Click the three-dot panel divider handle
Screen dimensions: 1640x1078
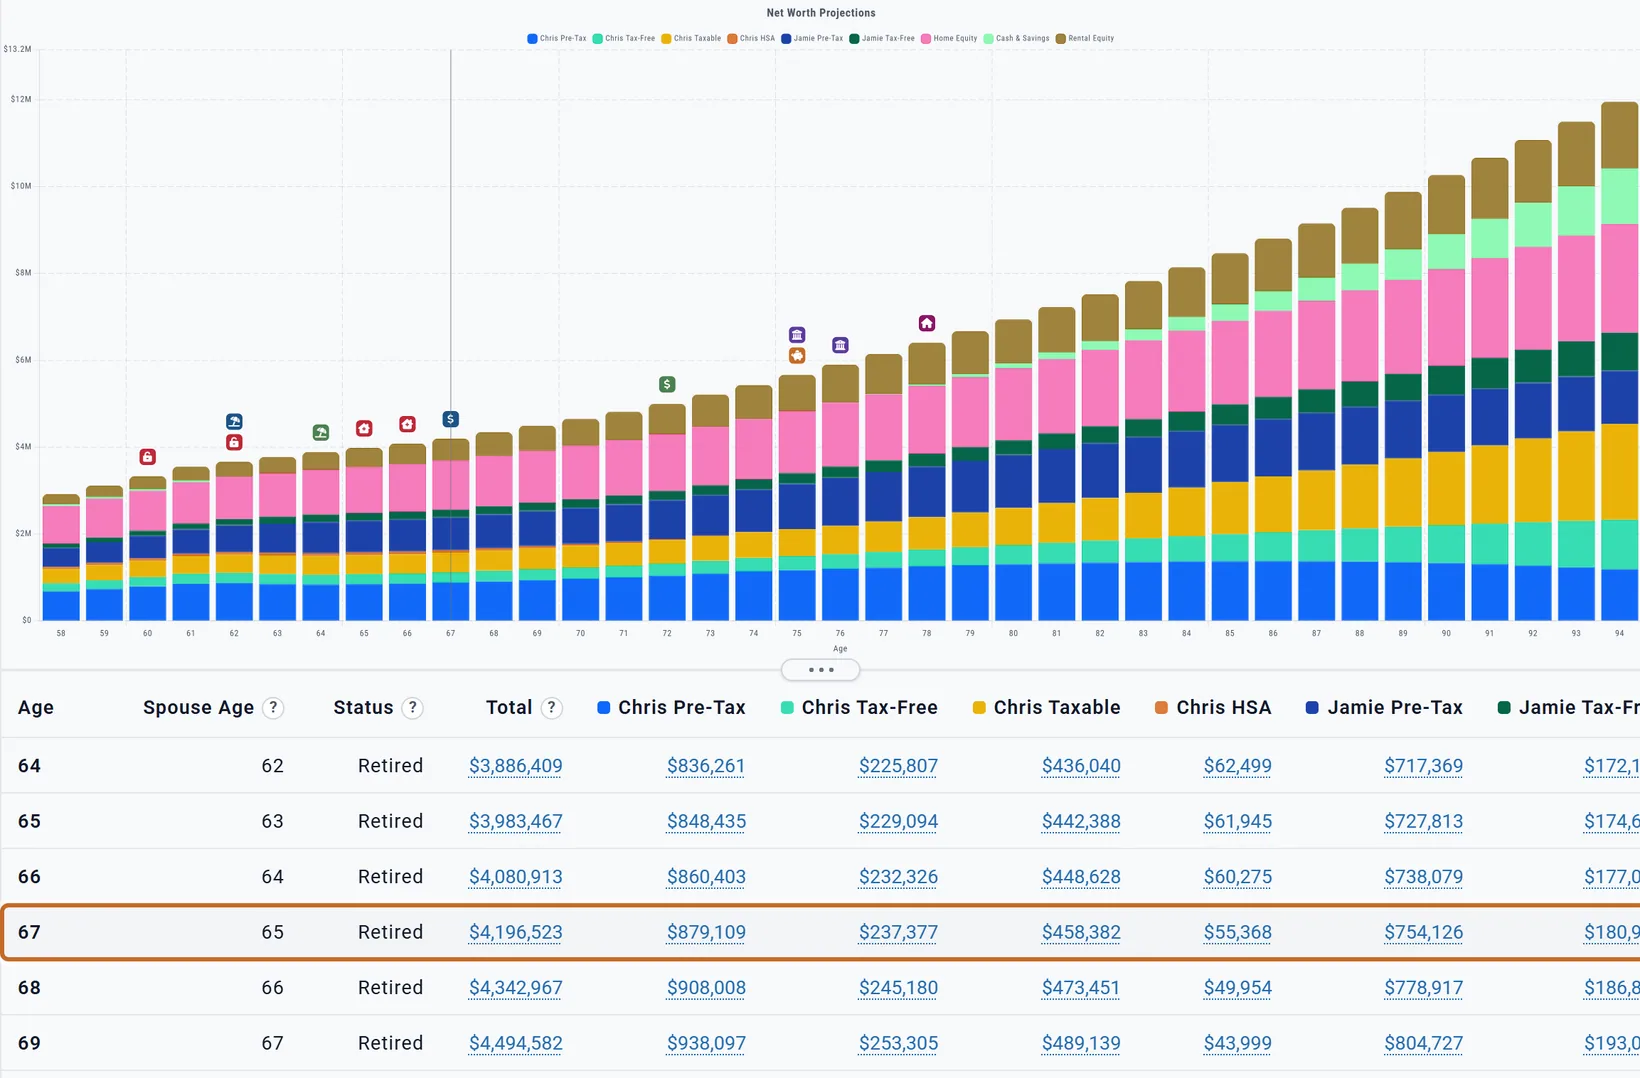[x=820, y=670]
